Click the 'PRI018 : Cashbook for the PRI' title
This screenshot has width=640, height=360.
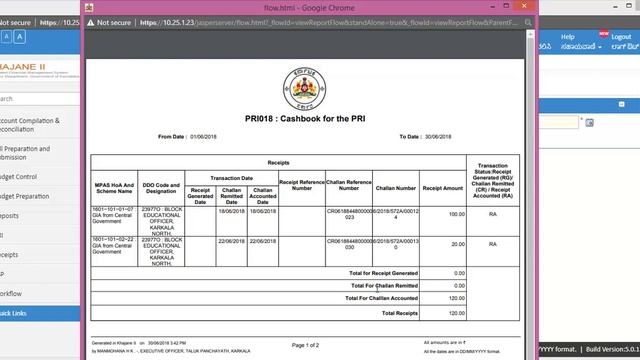click(305, 119)
